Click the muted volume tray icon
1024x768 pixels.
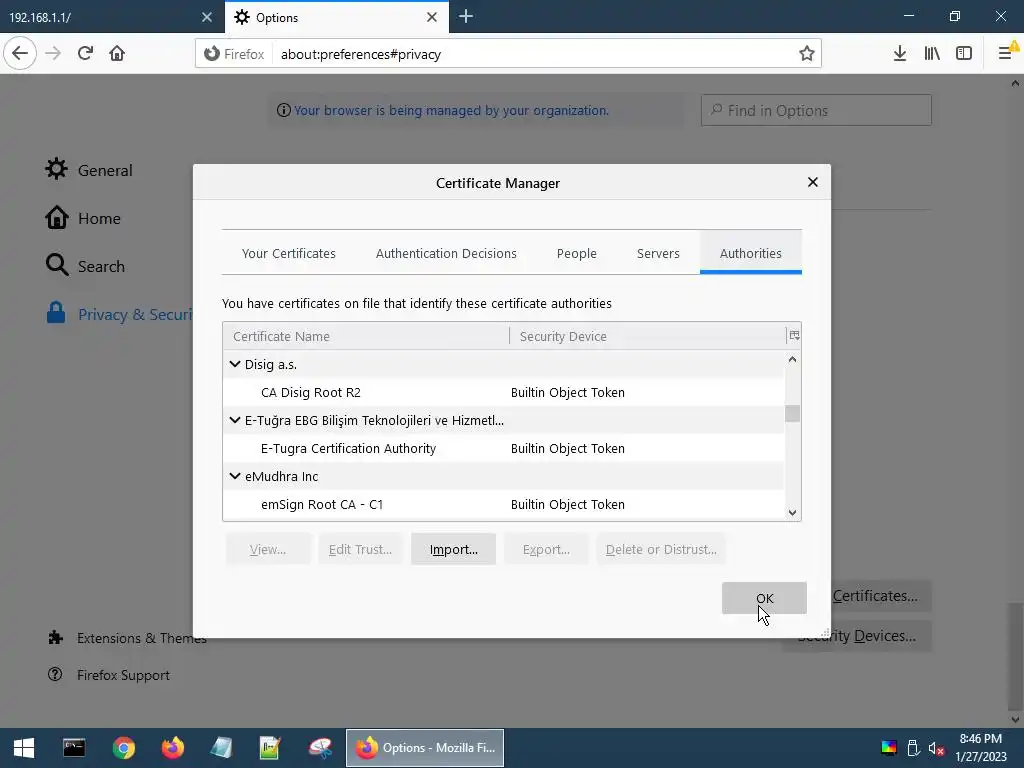[936, 748]
